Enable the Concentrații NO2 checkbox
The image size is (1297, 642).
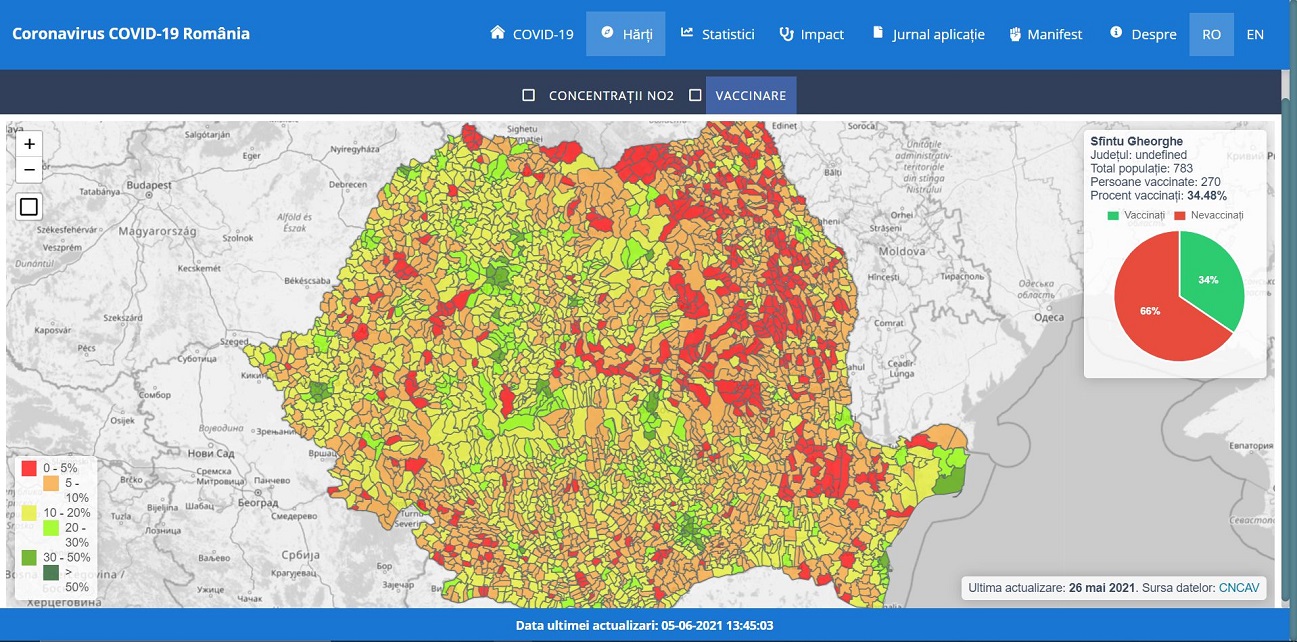click(x=529, y=96)
